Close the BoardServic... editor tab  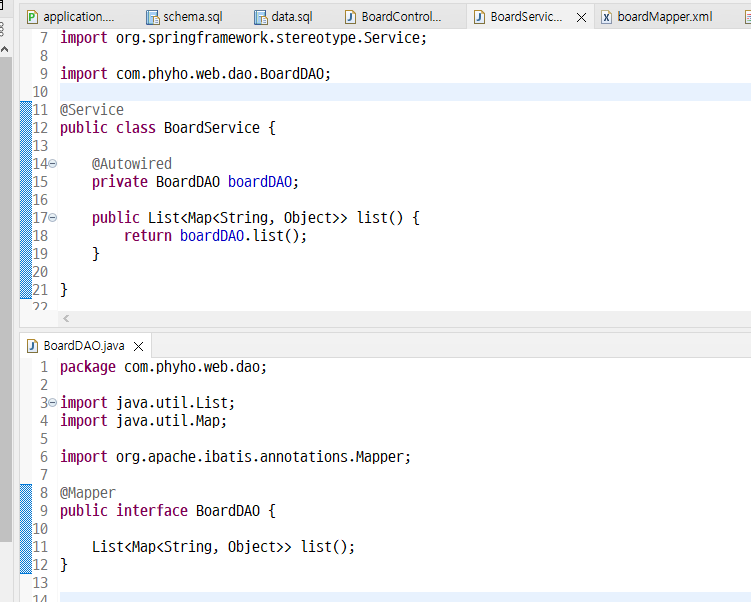(581, 18)
